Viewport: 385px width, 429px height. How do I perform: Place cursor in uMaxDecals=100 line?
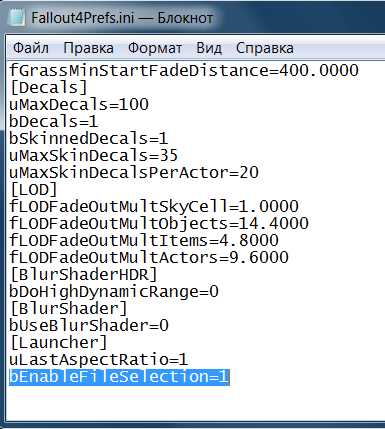[79, 105]
